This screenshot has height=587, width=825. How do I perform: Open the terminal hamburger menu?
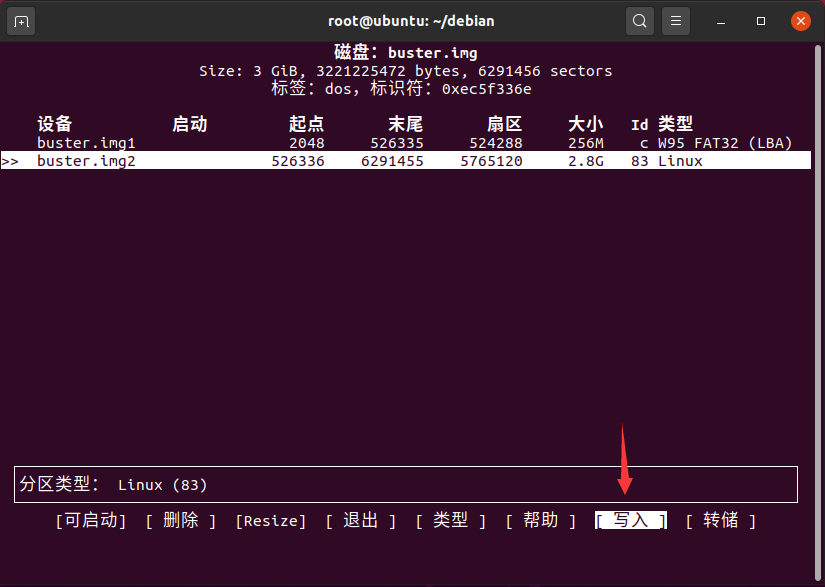click(676, 21)
